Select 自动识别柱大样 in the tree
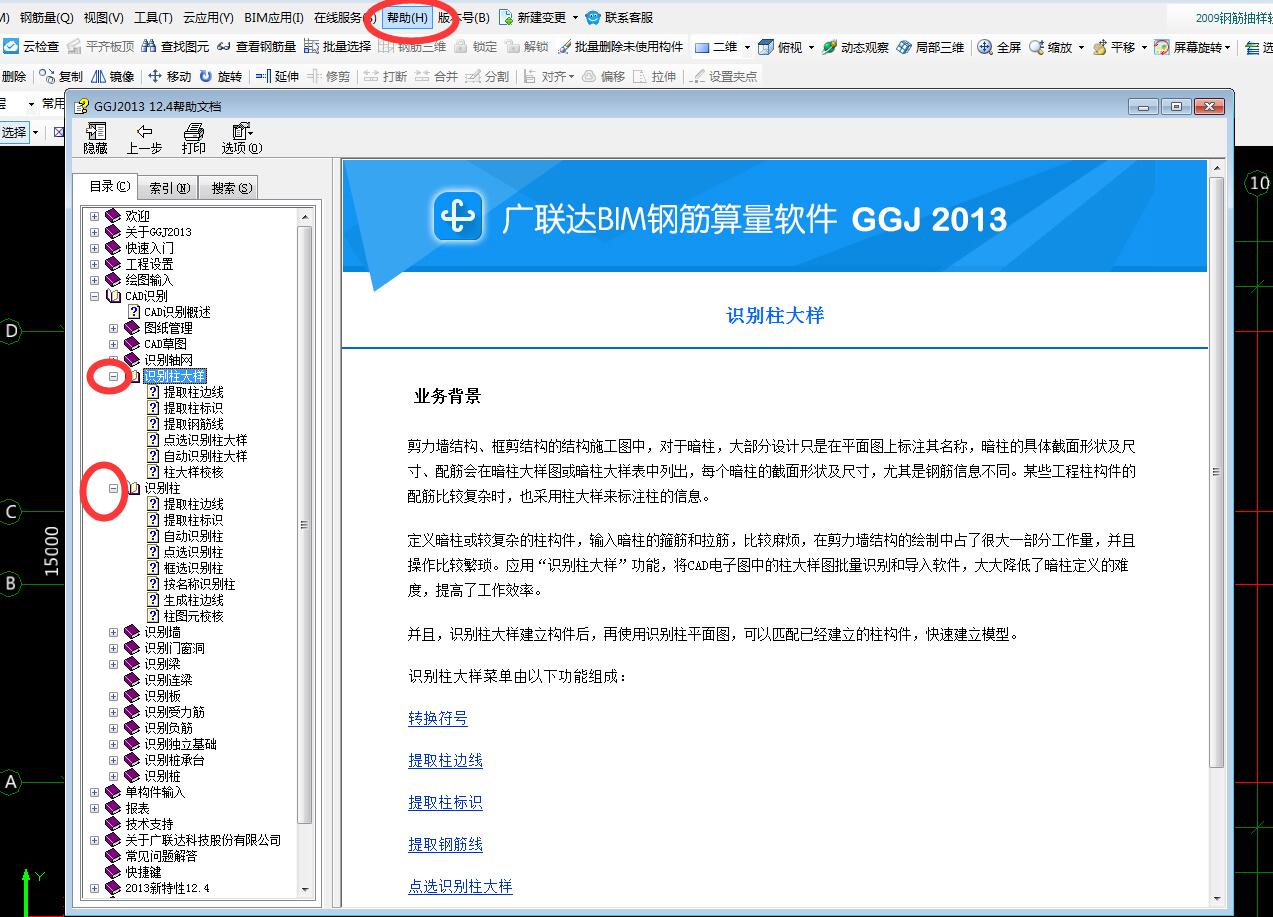The image size is (1273, 917). (x=205, y=456)
